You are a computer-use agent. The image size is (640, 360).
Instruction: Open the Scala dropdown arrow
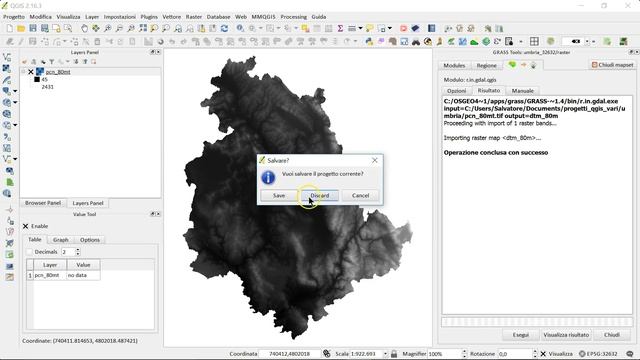click(385, 353)
